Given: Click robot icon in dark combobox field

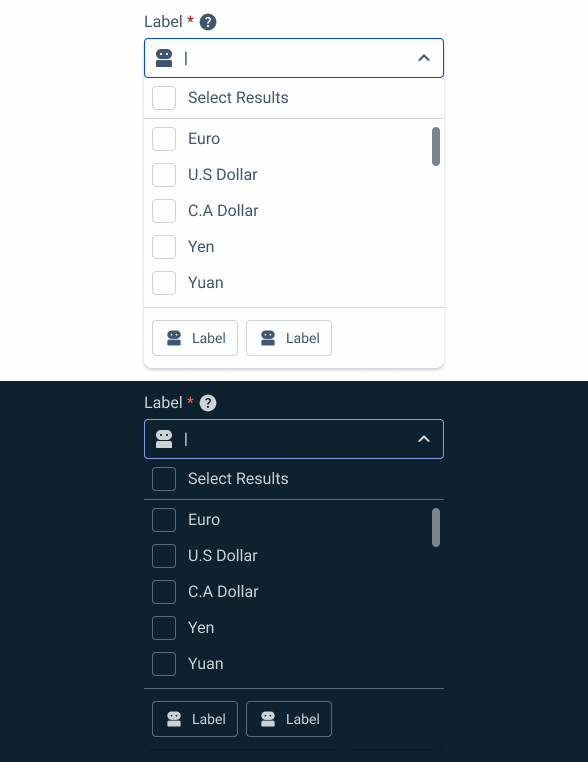Looking at the screenshot, I should point(164,439).
